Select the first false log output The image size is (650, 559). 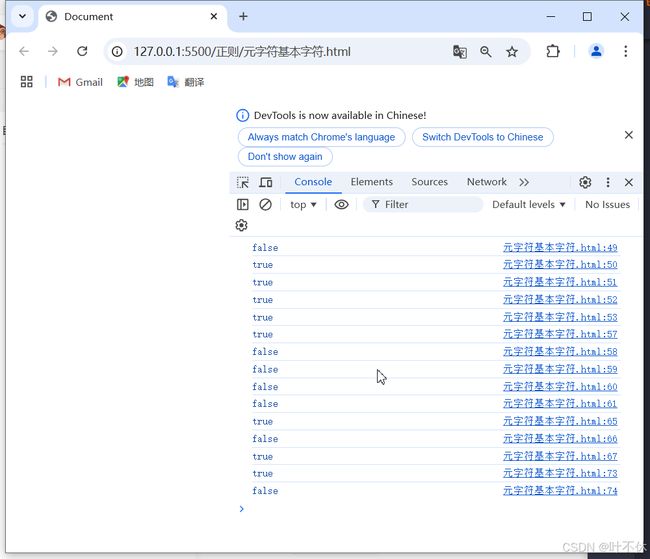pyautogui.click(x=265, y=248)
